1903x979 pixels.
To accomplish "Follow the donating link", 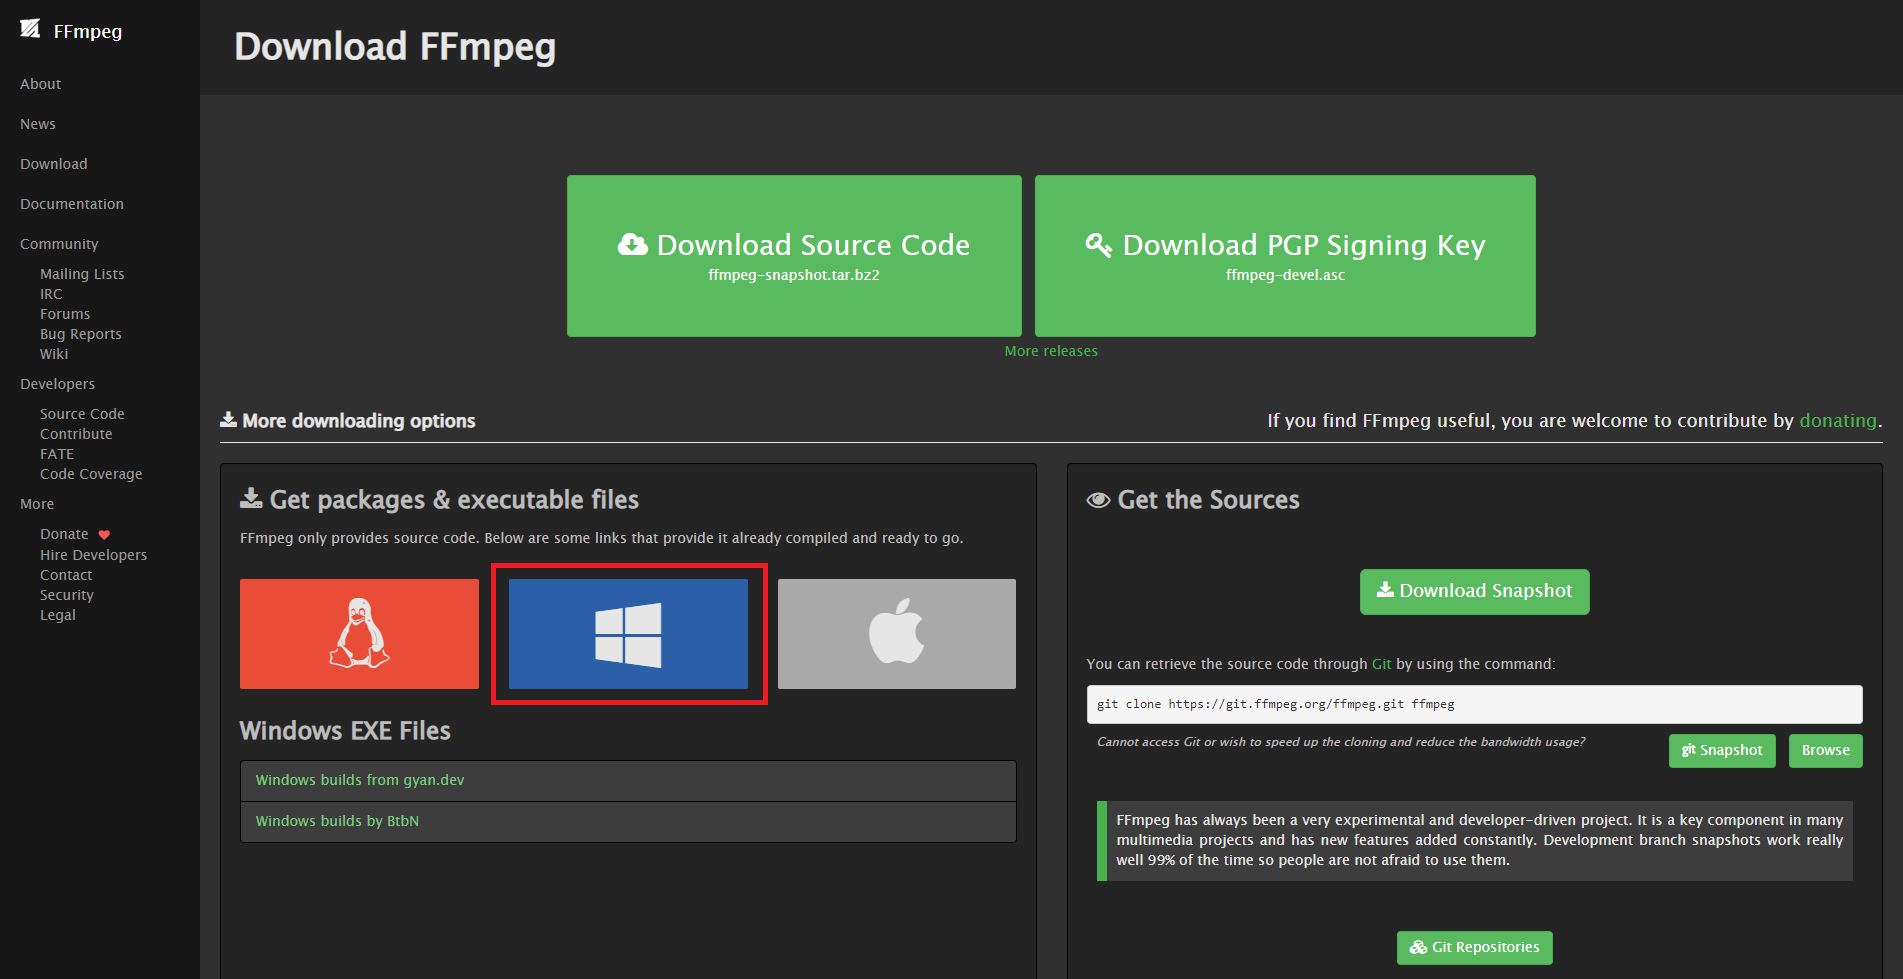I will click(1837, 421).
